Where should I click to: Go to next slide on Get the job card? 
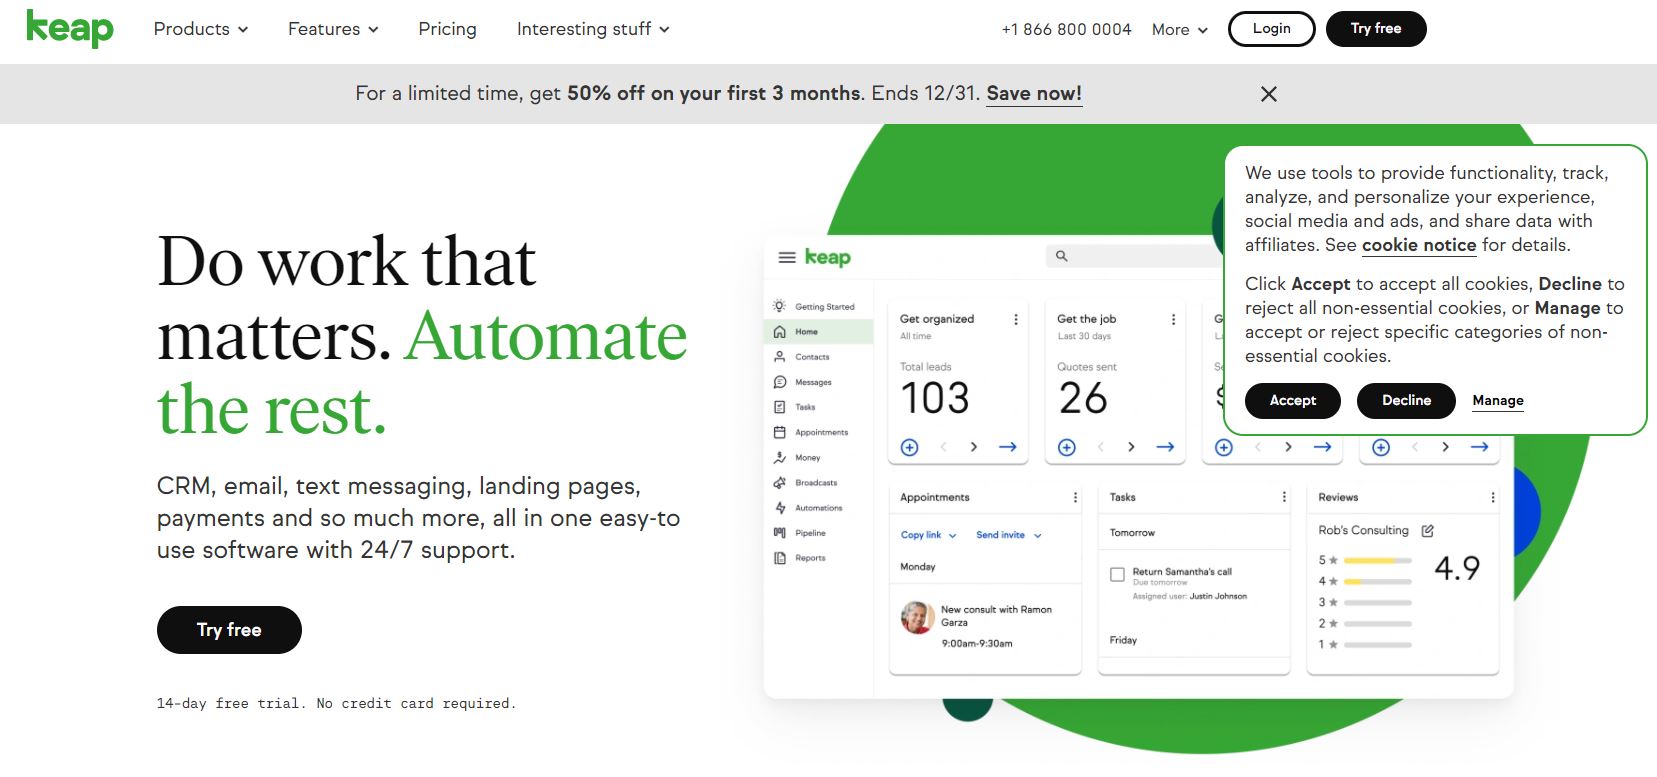tap(1131, 447)
